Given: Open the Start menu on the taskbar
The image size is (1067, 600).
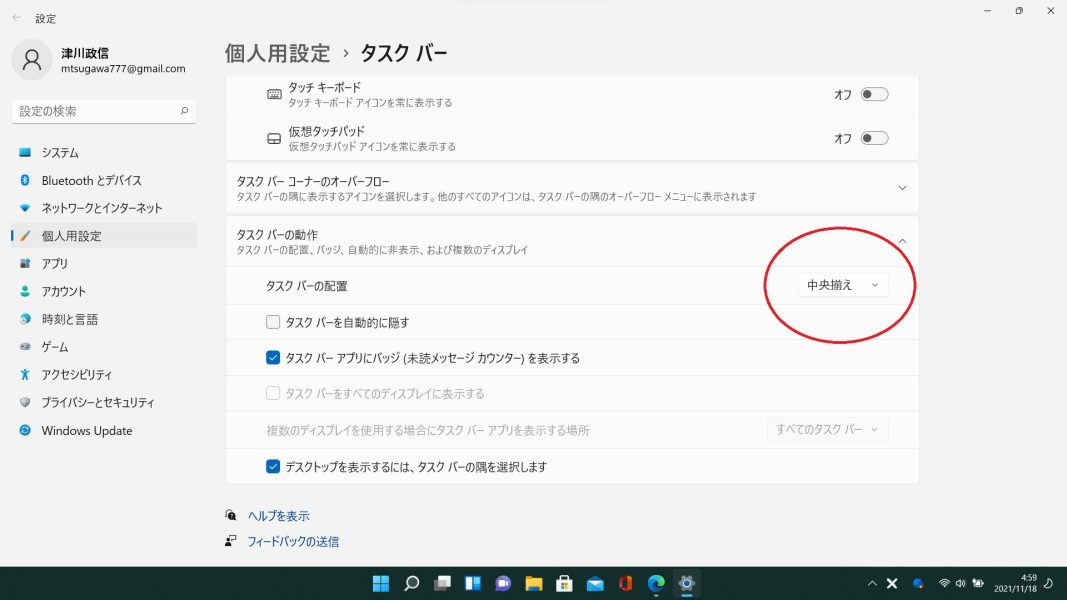Looking at the screenshot, I should coord(381,583).
